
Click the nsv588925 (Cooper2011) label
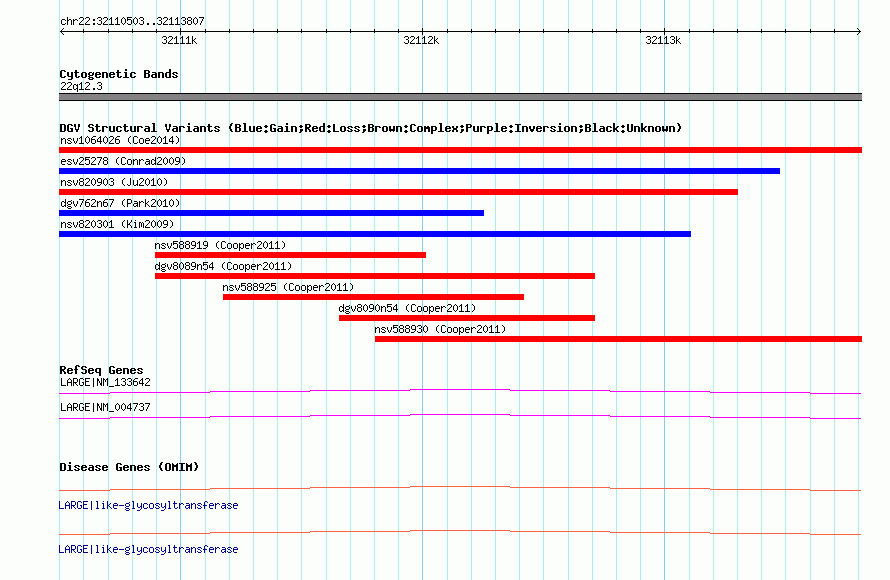coord(288,287)
